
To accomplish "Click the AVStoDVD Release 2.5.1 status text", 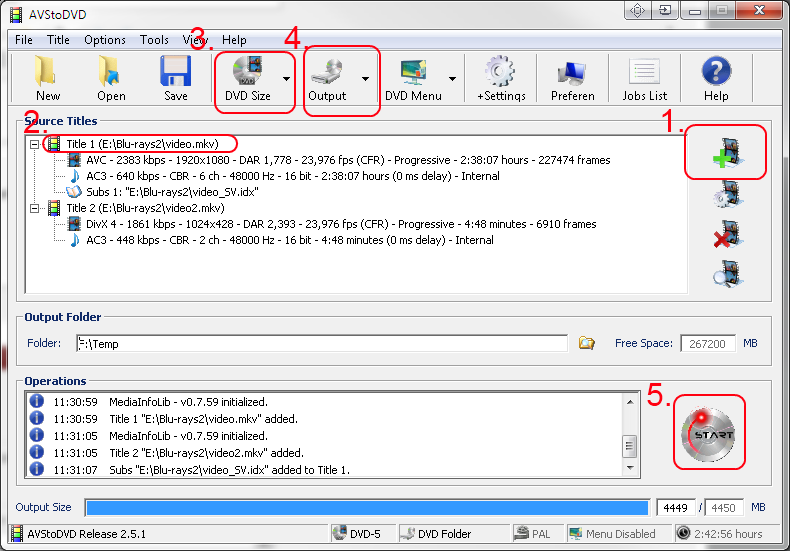I will [x=87, y=534].
